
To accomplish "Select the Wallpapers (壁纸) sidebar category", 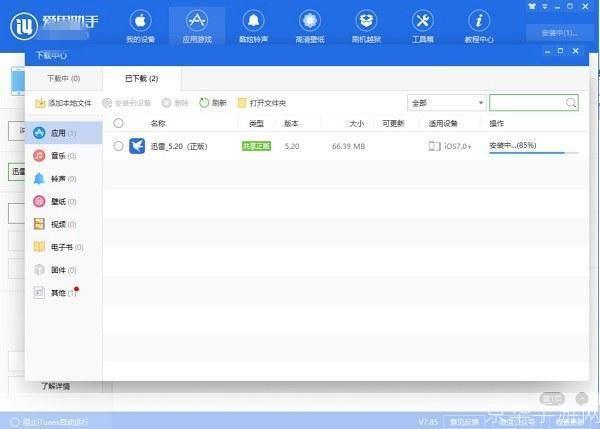I will coord(64,201).
